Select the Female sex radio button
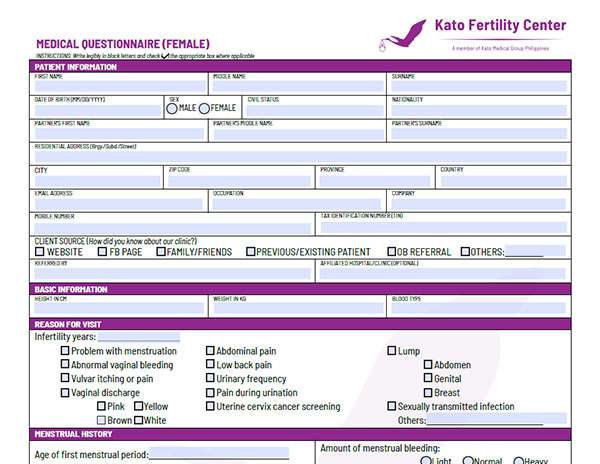 click(205, 108)
